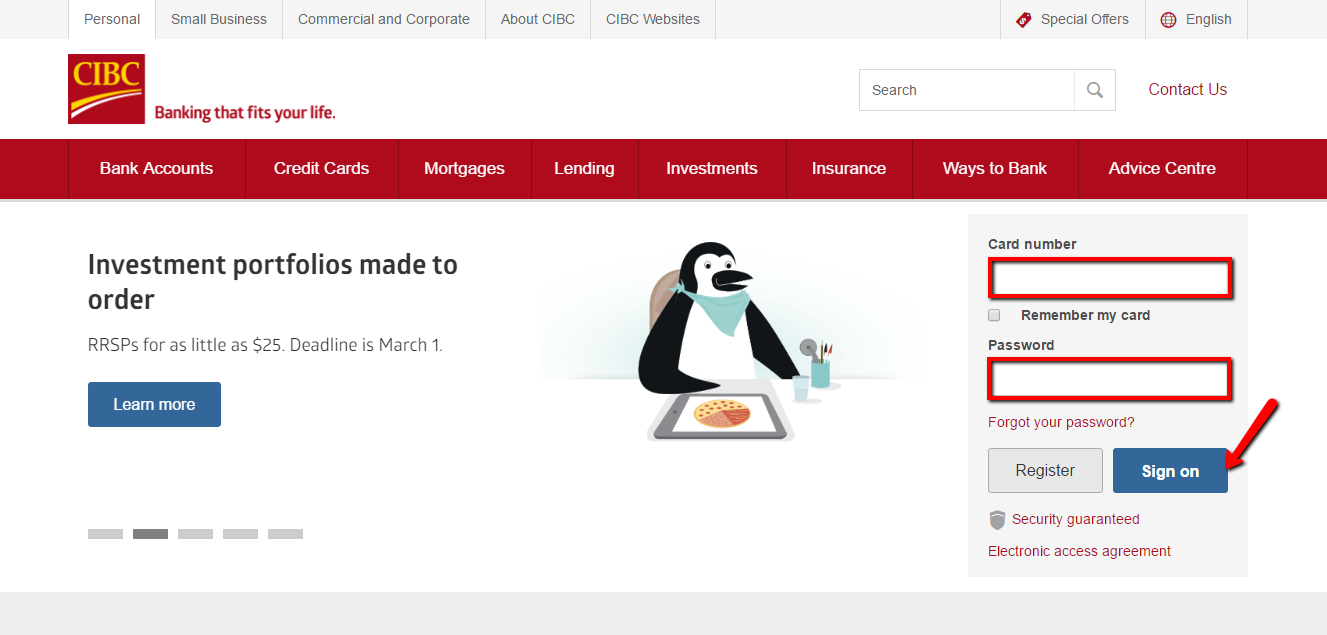Click the CIBC logo
1327x635 pixels.
106,88
